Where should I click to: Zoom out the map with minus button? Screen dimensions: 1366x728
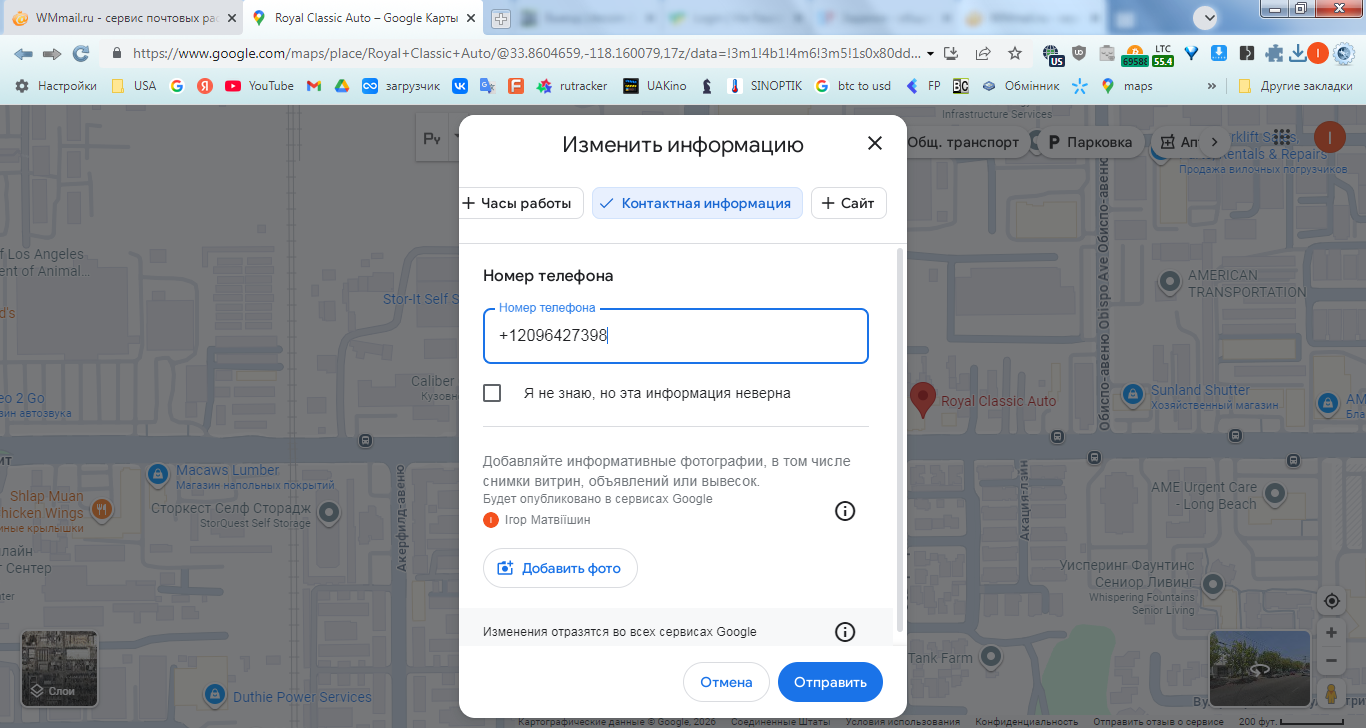(x=1331, y=660)
